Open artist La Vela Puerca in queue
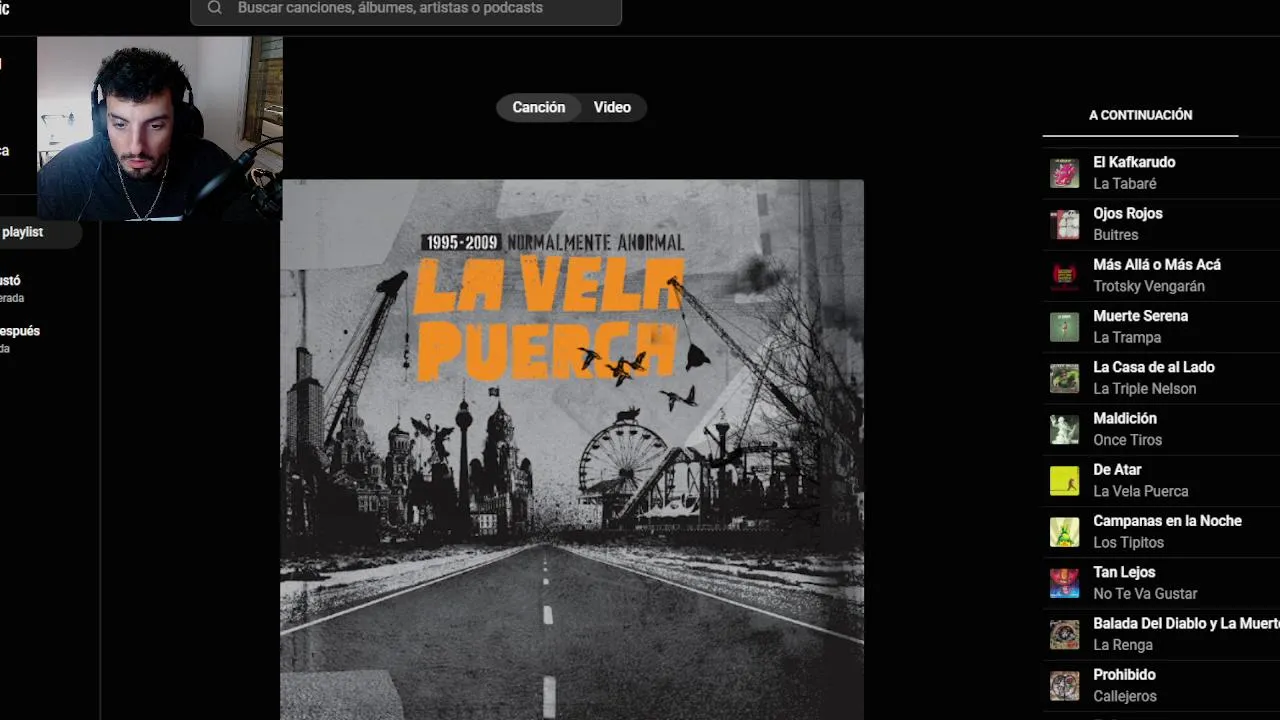This screenshot has height=720, width=1280. pyautogui.click(x=1141, y=492)
